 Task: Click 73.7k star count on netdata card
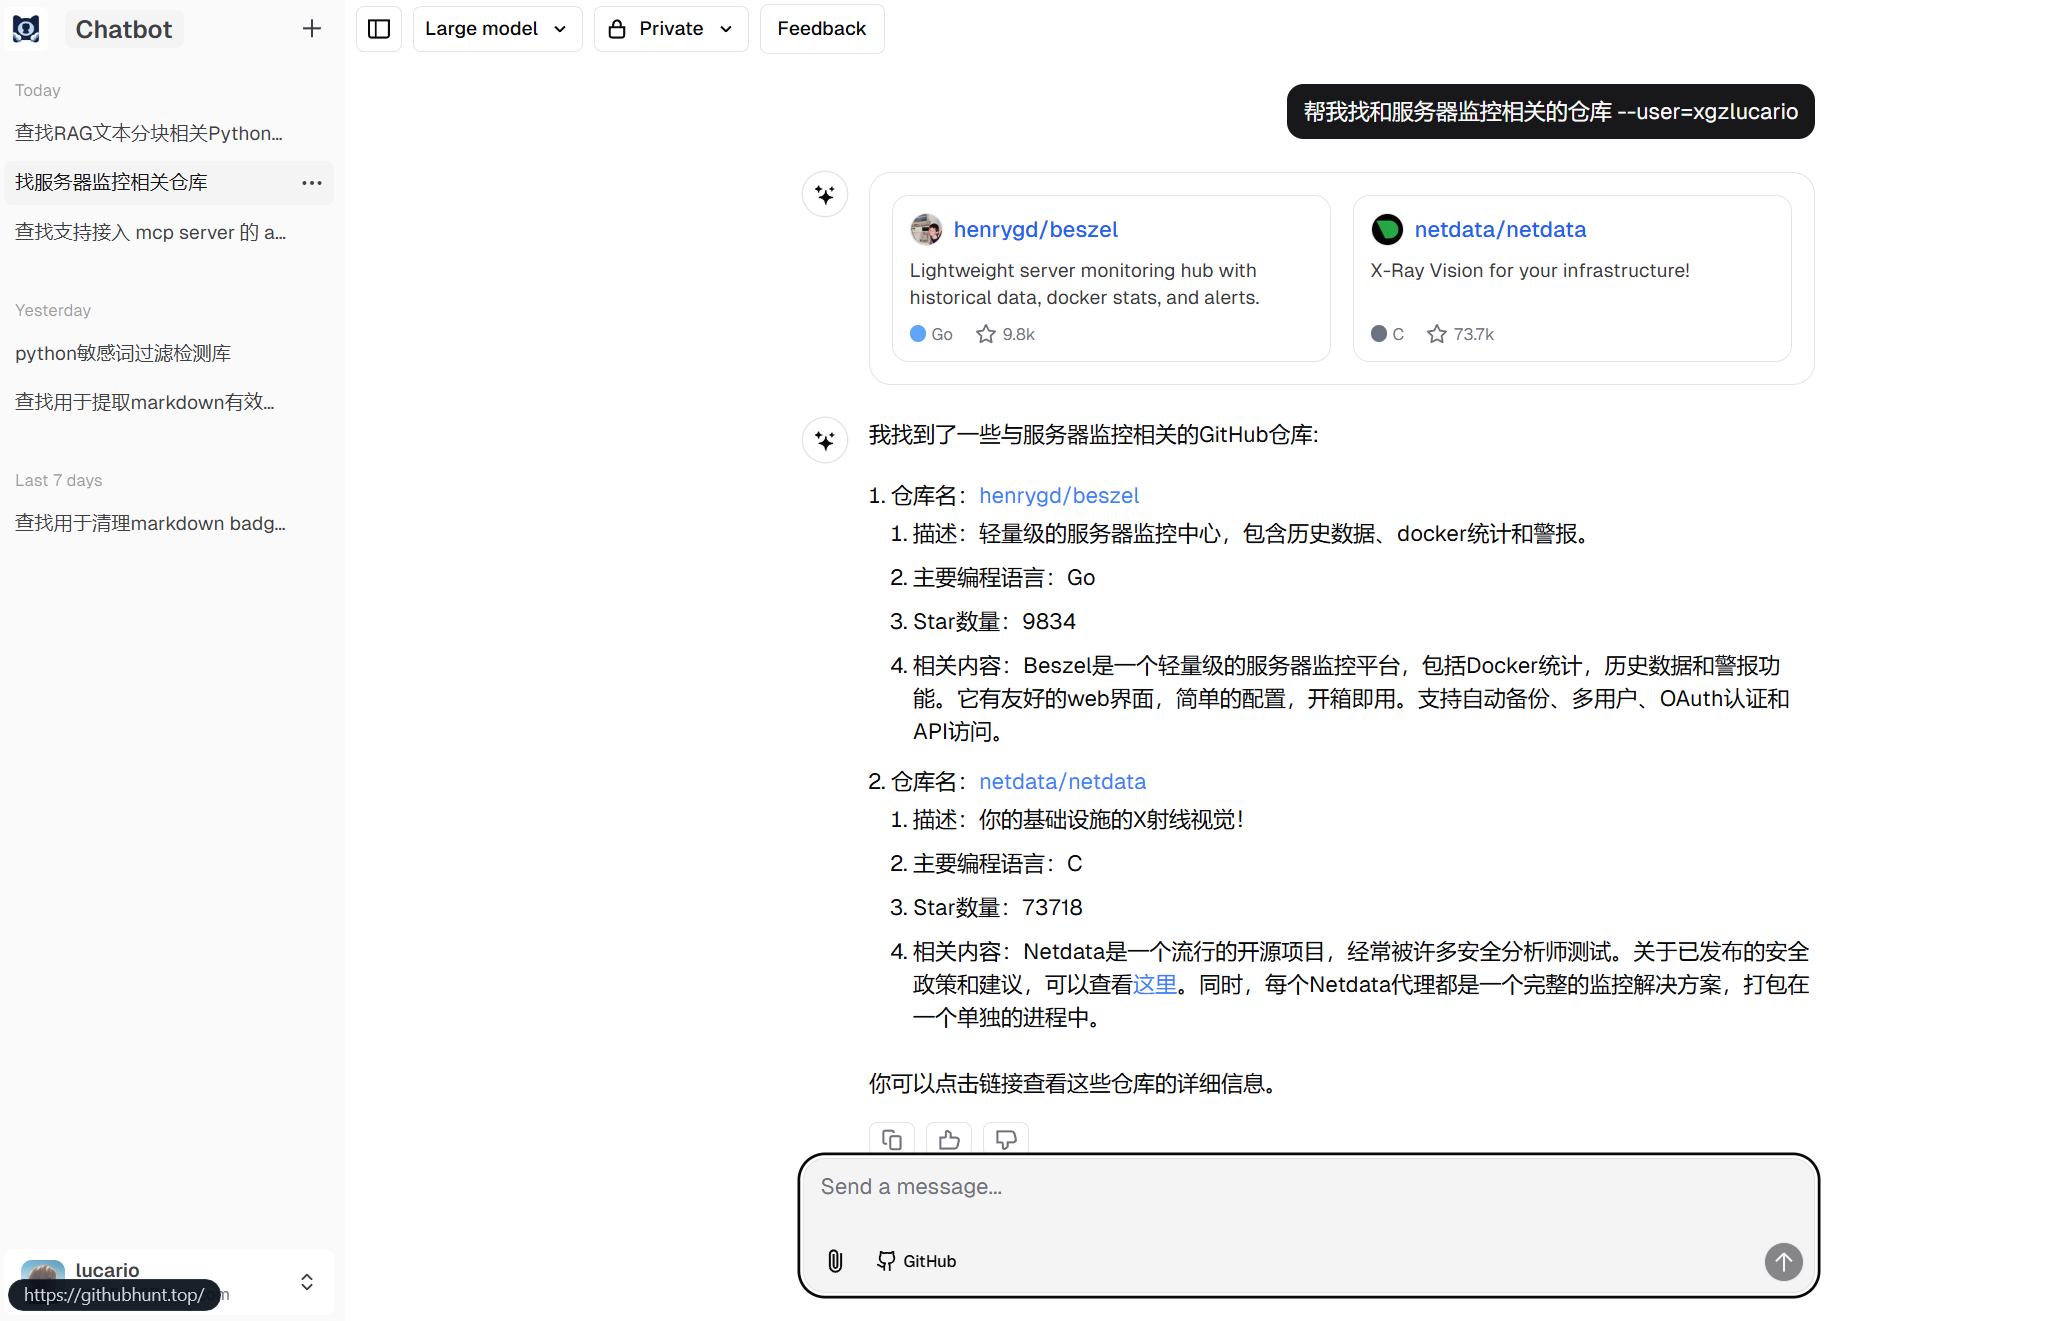pos(1473,334)
